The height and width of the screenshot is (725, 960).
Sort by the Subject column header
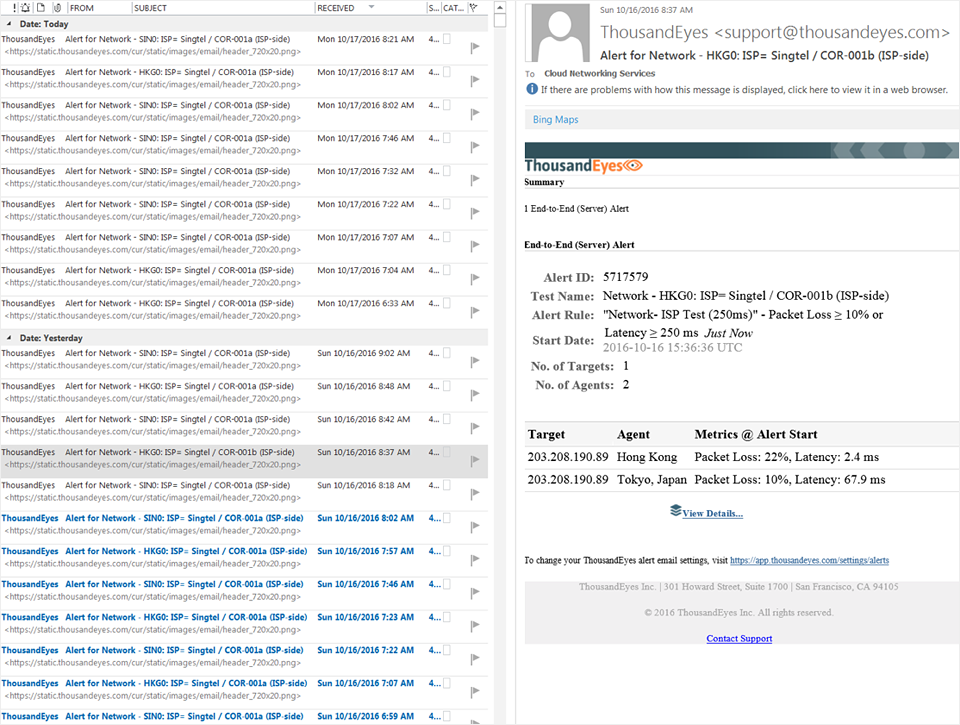pos(152,8)
